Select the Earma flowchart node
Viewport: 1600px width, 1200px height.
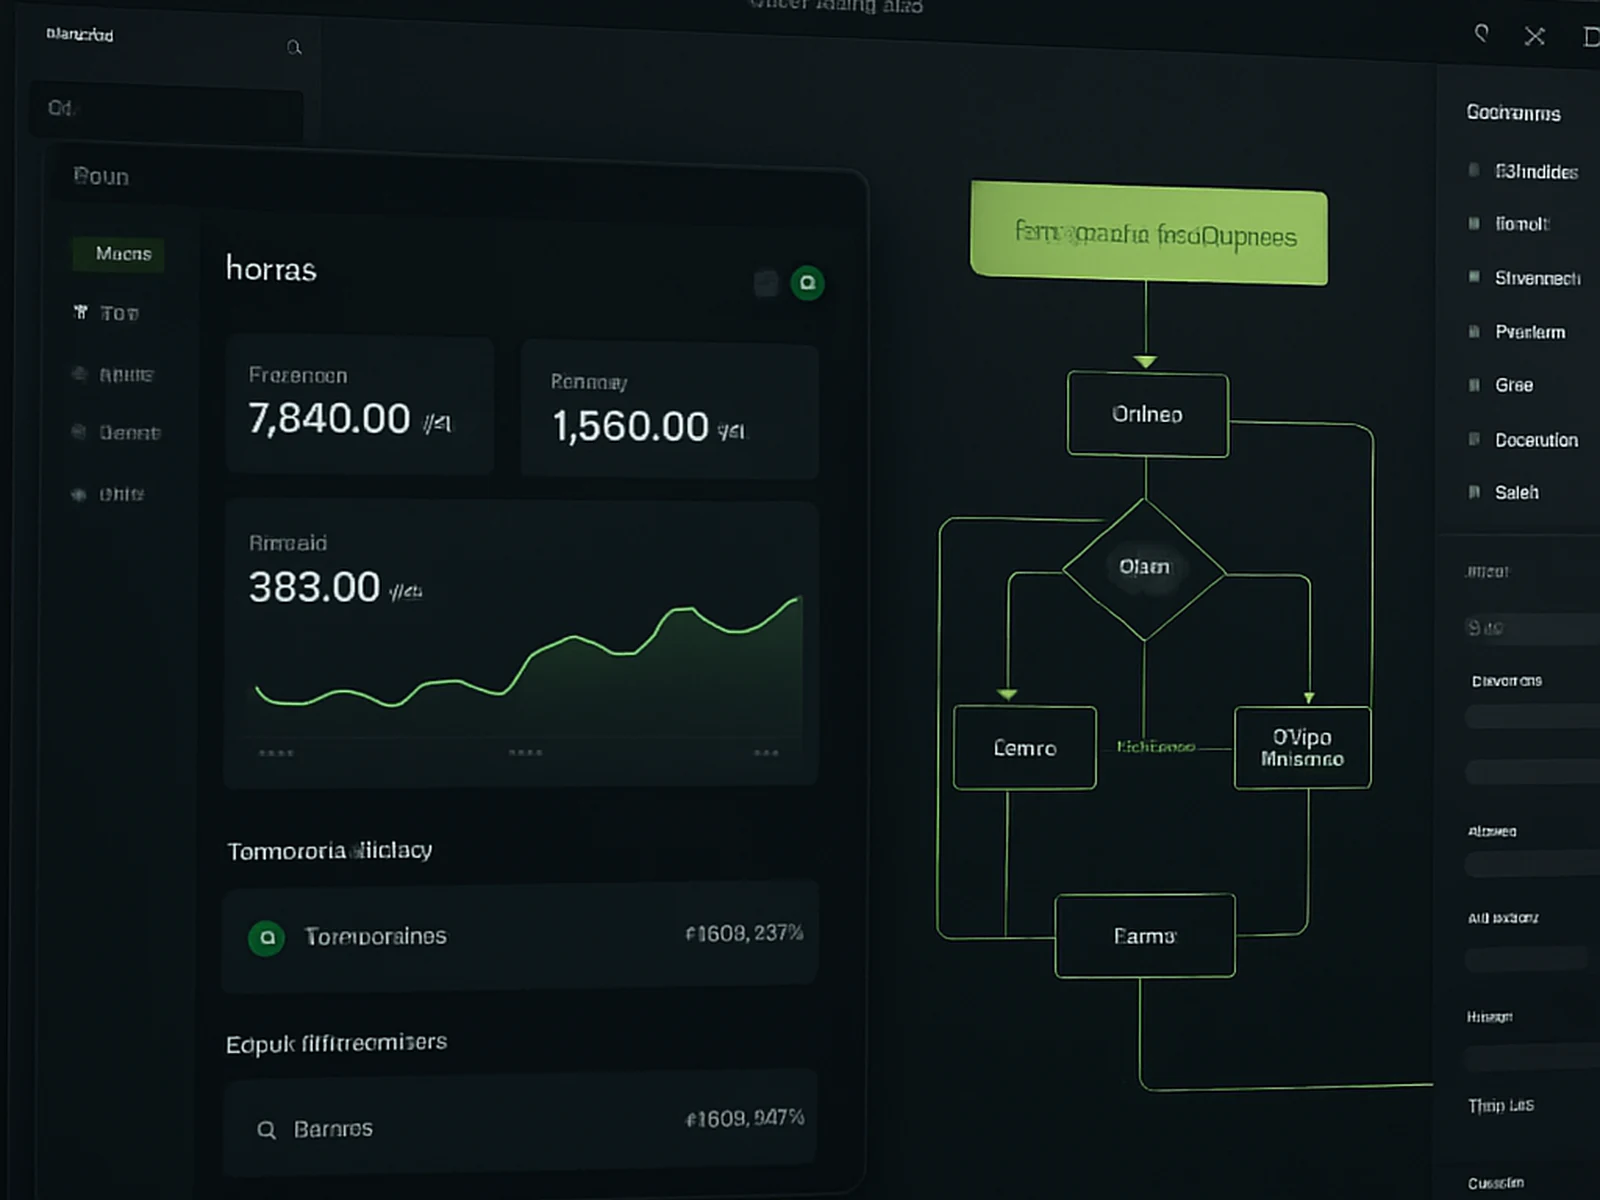(1145, 936)
